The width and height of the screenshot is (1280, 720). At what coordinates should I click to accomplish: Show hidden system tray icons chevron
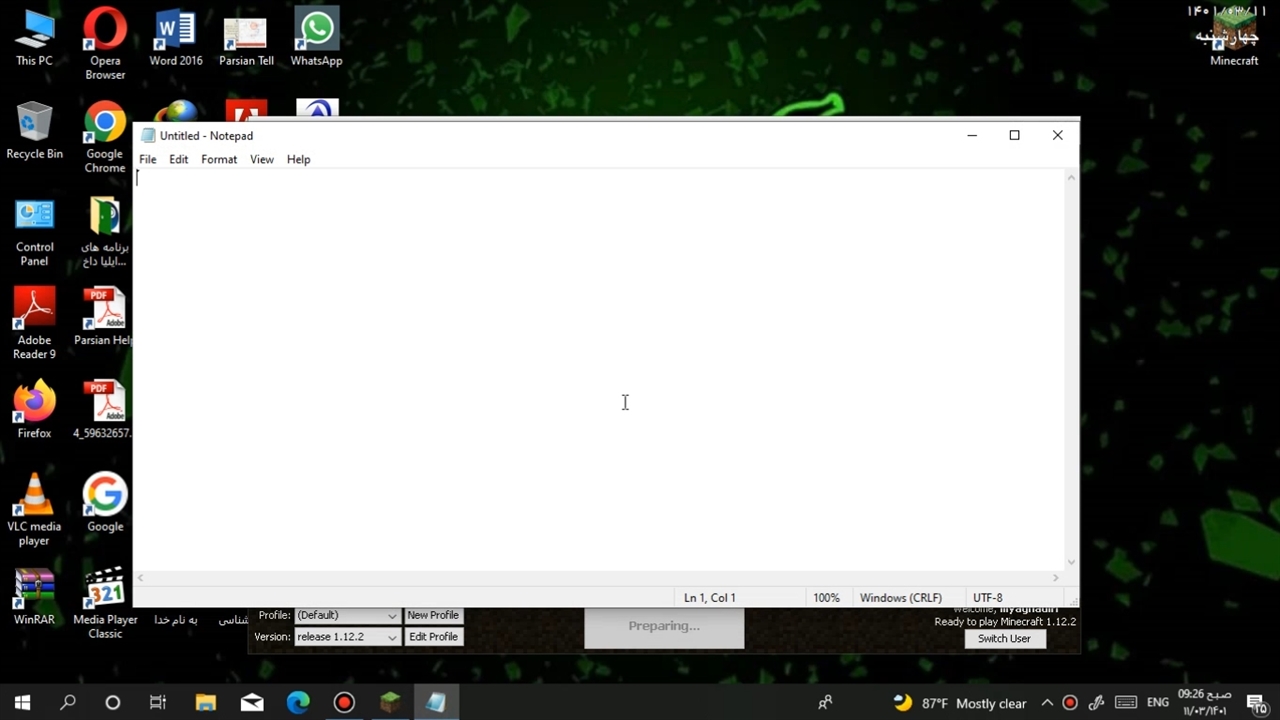coord(1047,703)
